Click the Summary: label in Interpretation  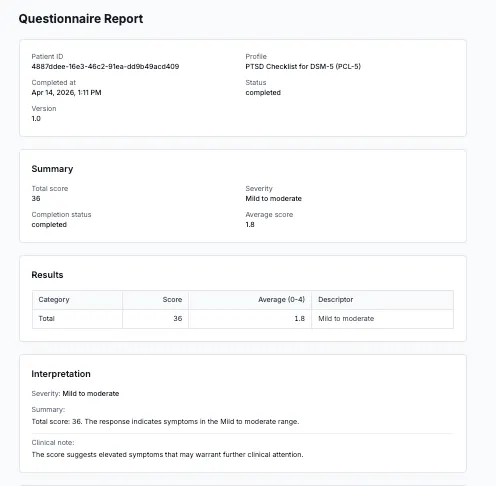(48, 409)
